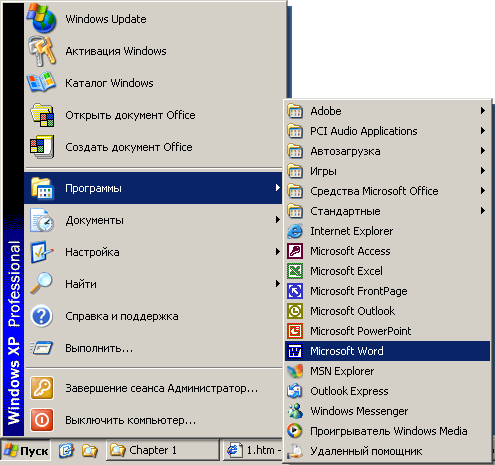Click the Создать документ Office label
Image resolution: width=495 pixels, height=465 pixels.
pos(129,147)
